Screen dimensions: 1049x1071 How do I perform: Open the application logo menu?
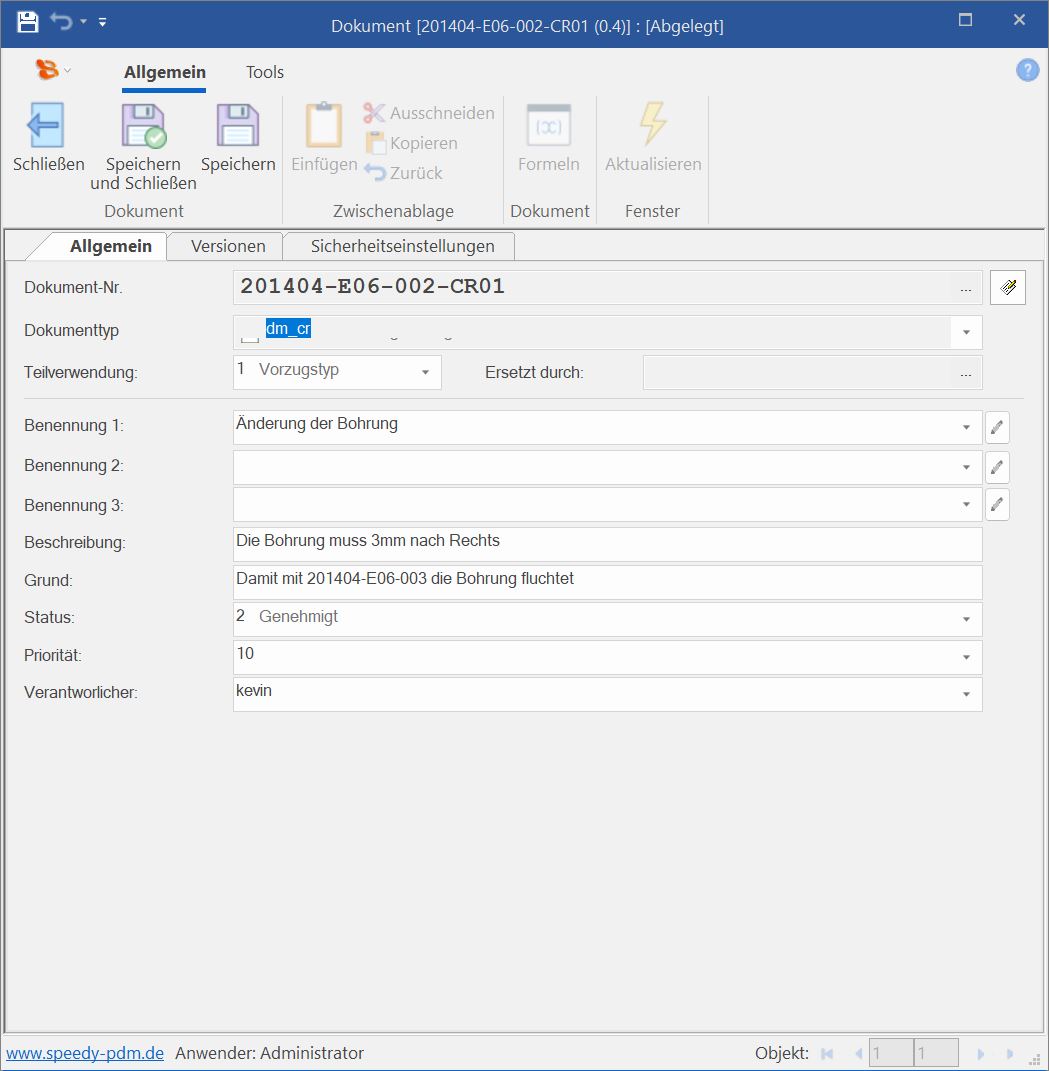48,70
